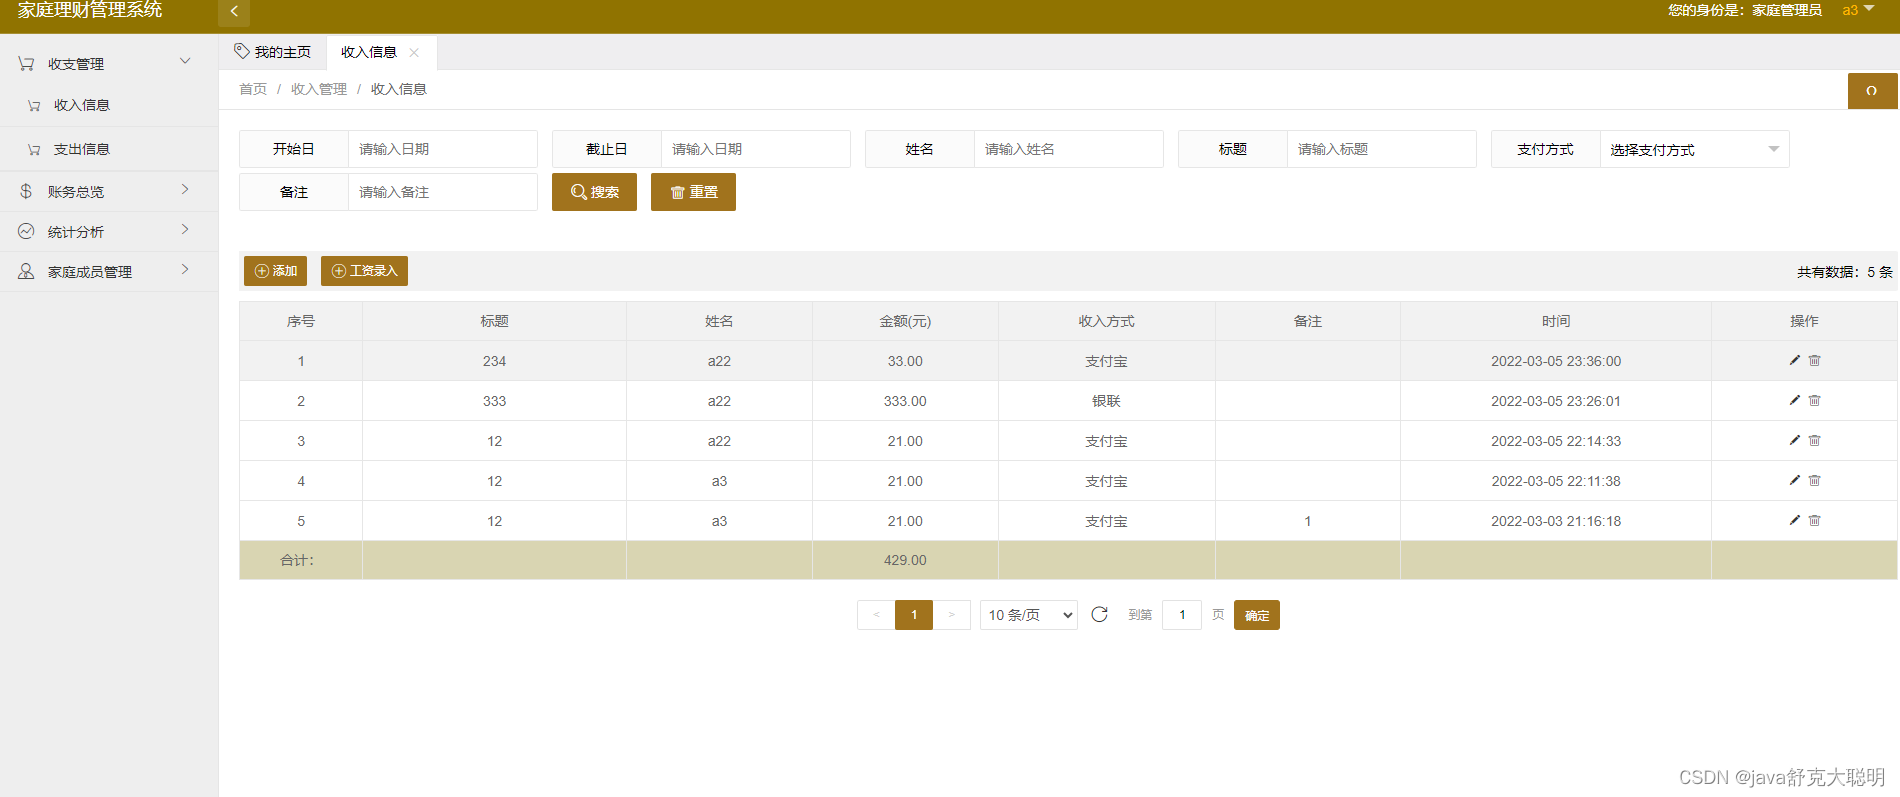The image size is (1900, 797).
Task: Open the 选择支付方式 dropdown
Action: 1694,149
